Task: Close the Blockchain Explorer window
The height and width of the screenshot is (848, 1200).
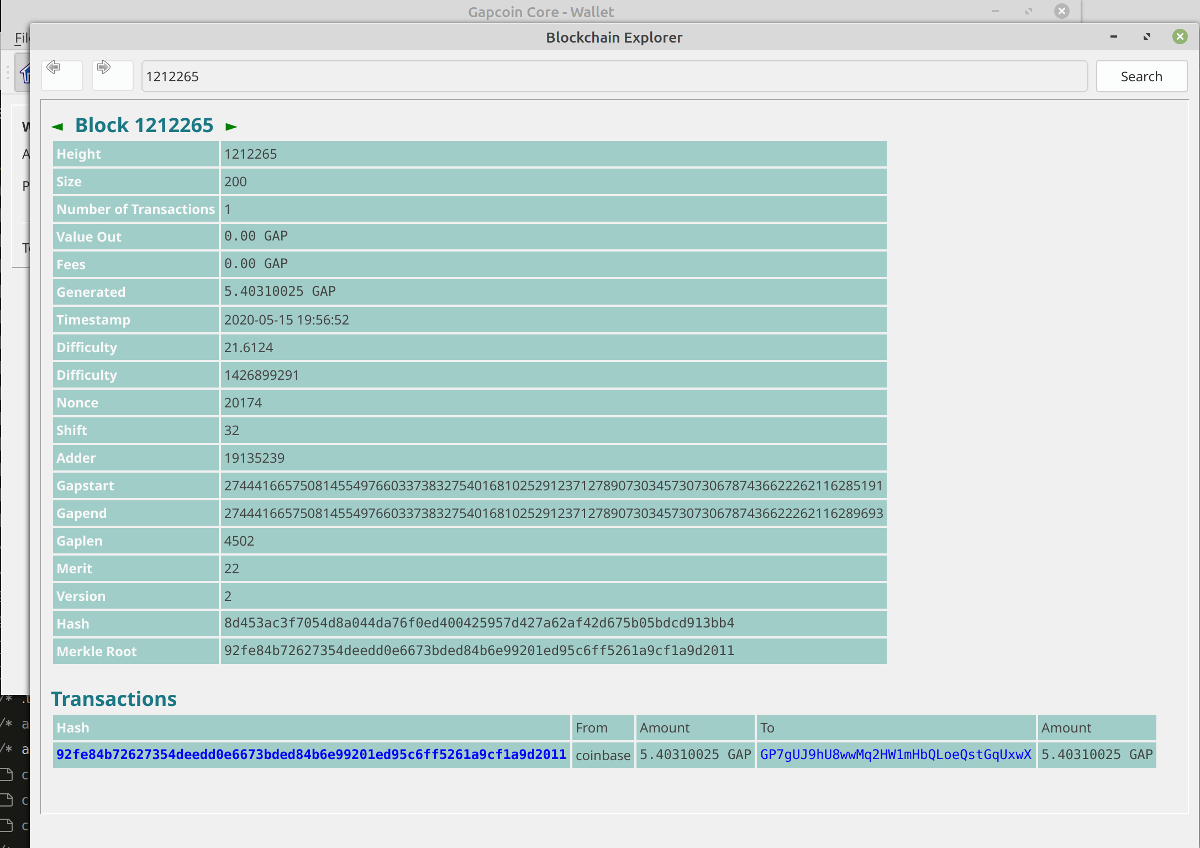Action: [1179, 37]
